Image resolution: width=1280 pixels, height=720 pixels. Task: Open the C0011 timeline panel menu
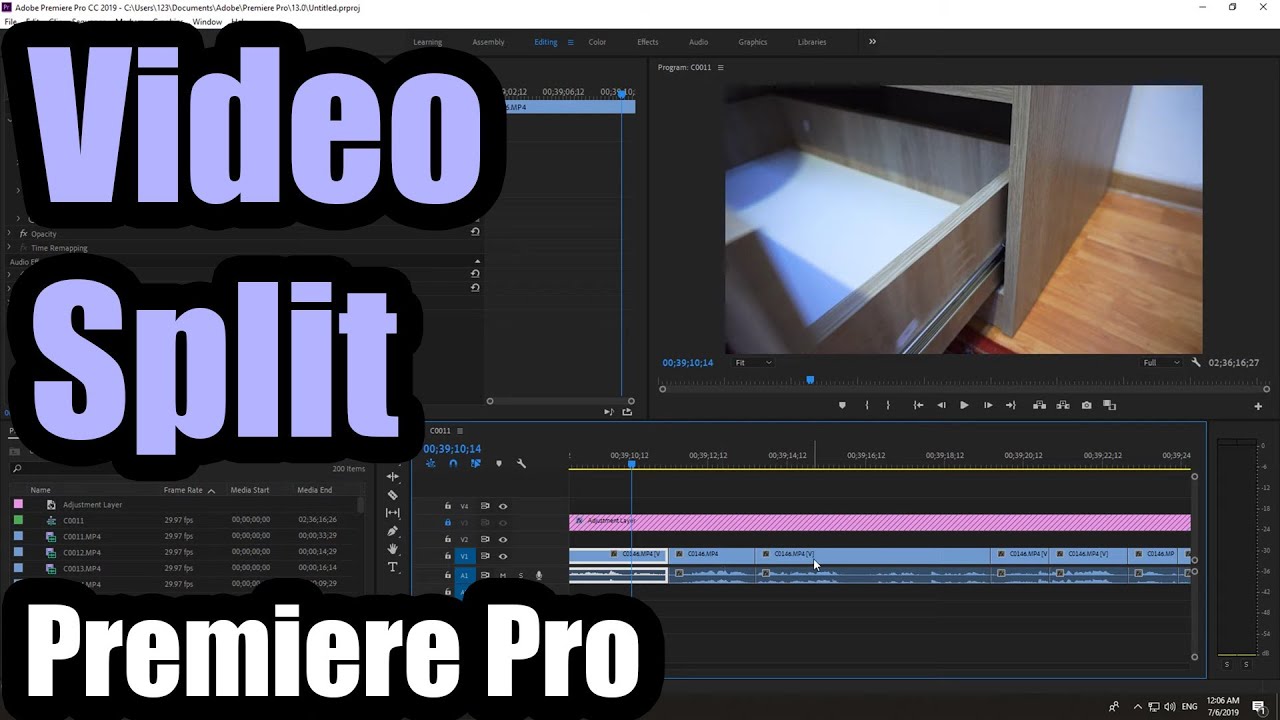point(460,431)
